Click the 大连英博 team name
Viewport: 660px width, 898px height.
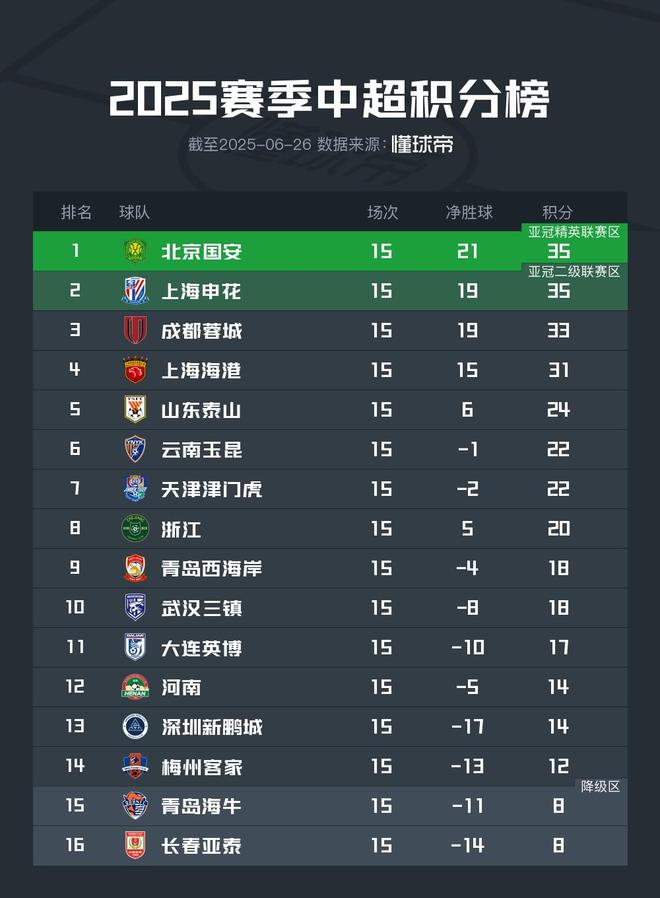[x=201, y=648]
